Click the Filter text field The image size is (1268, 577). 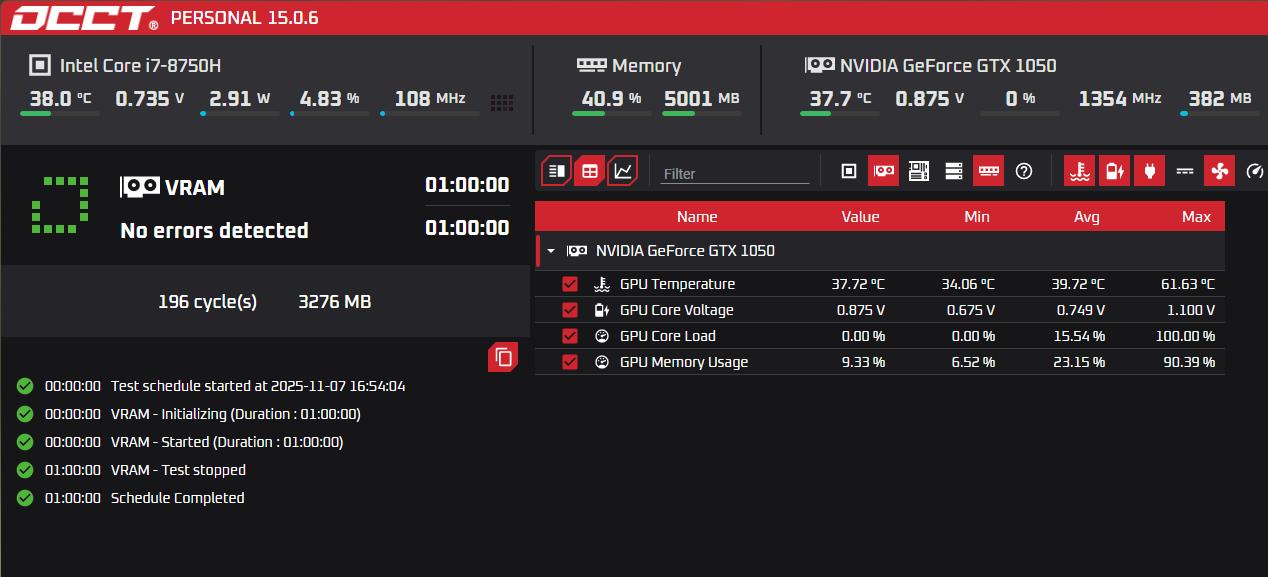pos(734,173)
